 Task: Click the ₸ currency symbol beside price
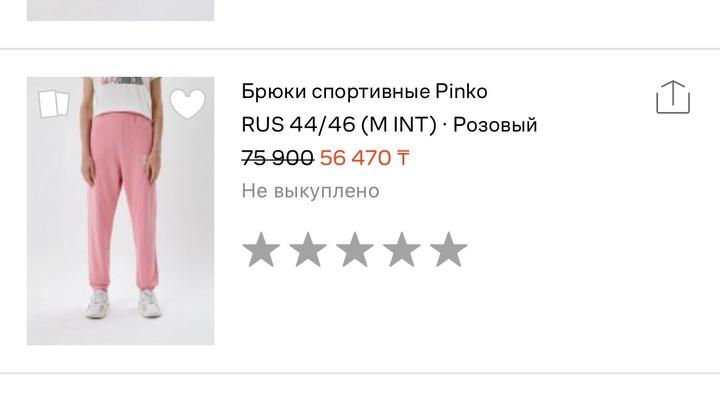[x=402, y=158]
